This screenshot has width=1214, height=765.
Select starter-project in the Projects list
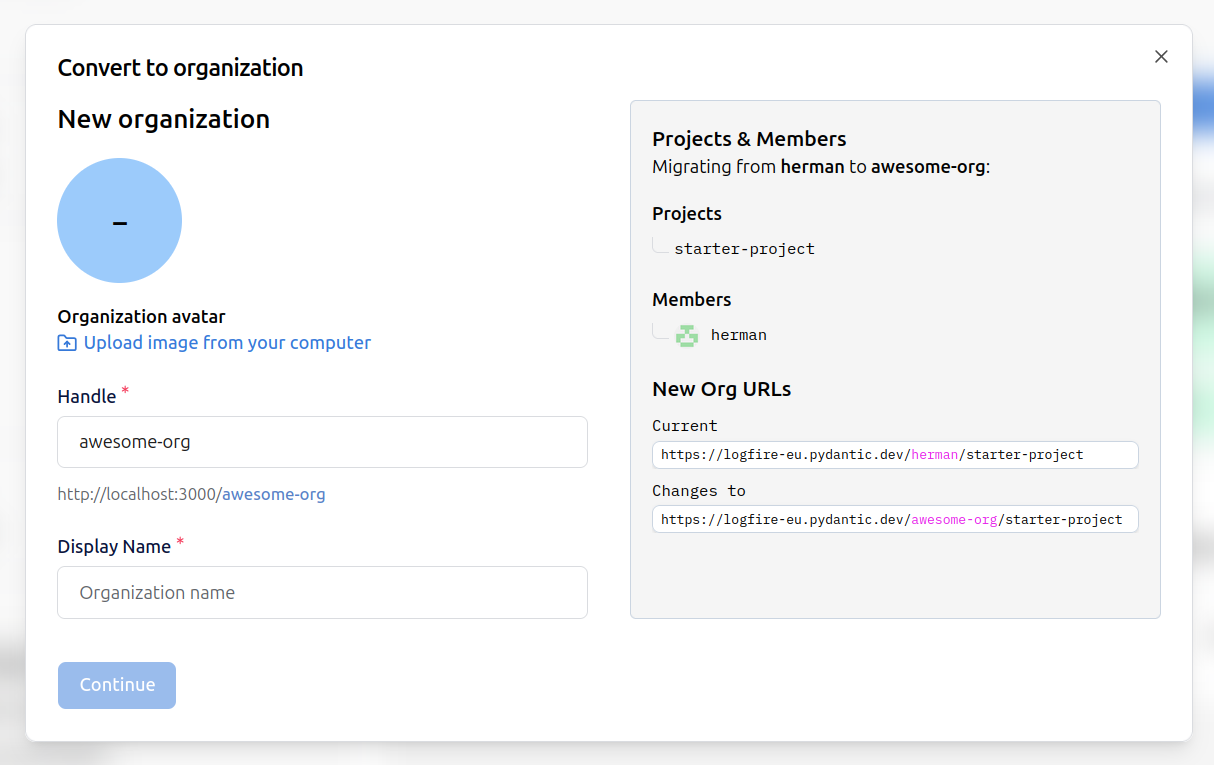click(x=745, y=248)
